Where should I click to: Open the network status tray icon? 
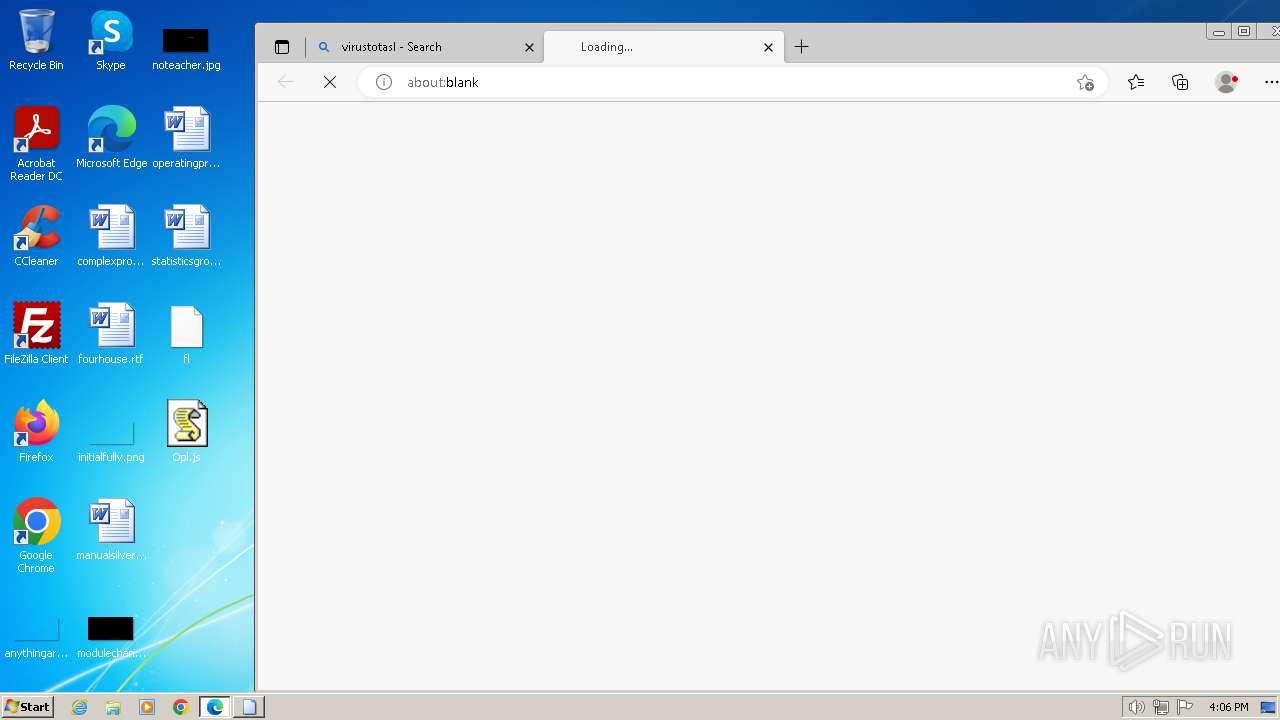(x=1161, y=707)
